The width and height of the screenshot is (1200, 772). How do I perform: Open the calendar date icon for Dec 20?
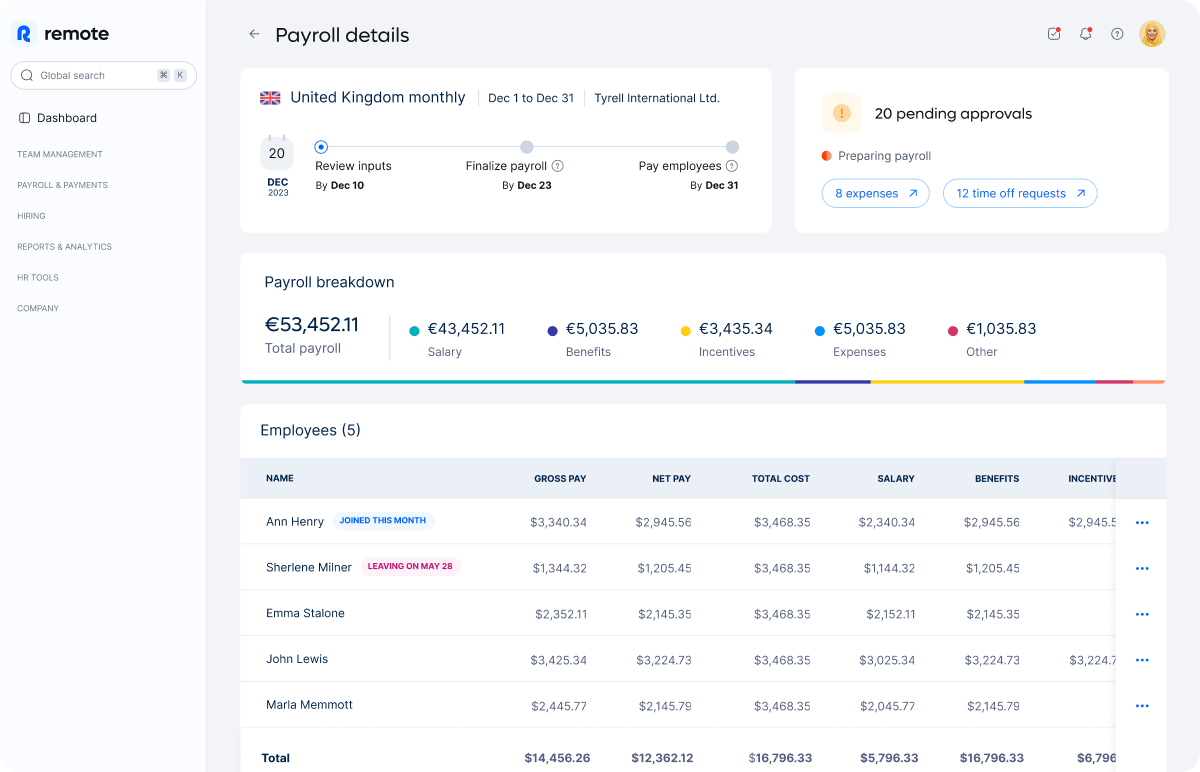(x=277, y=154)
